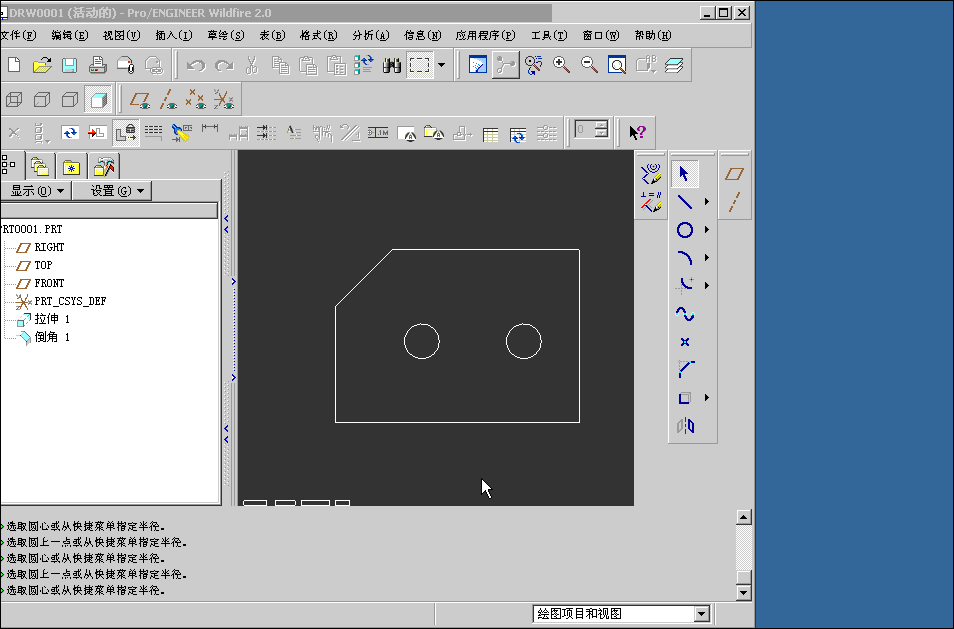Select the Line sketching tool
This screenshot has height=629, width=954.
coord(685,201)
